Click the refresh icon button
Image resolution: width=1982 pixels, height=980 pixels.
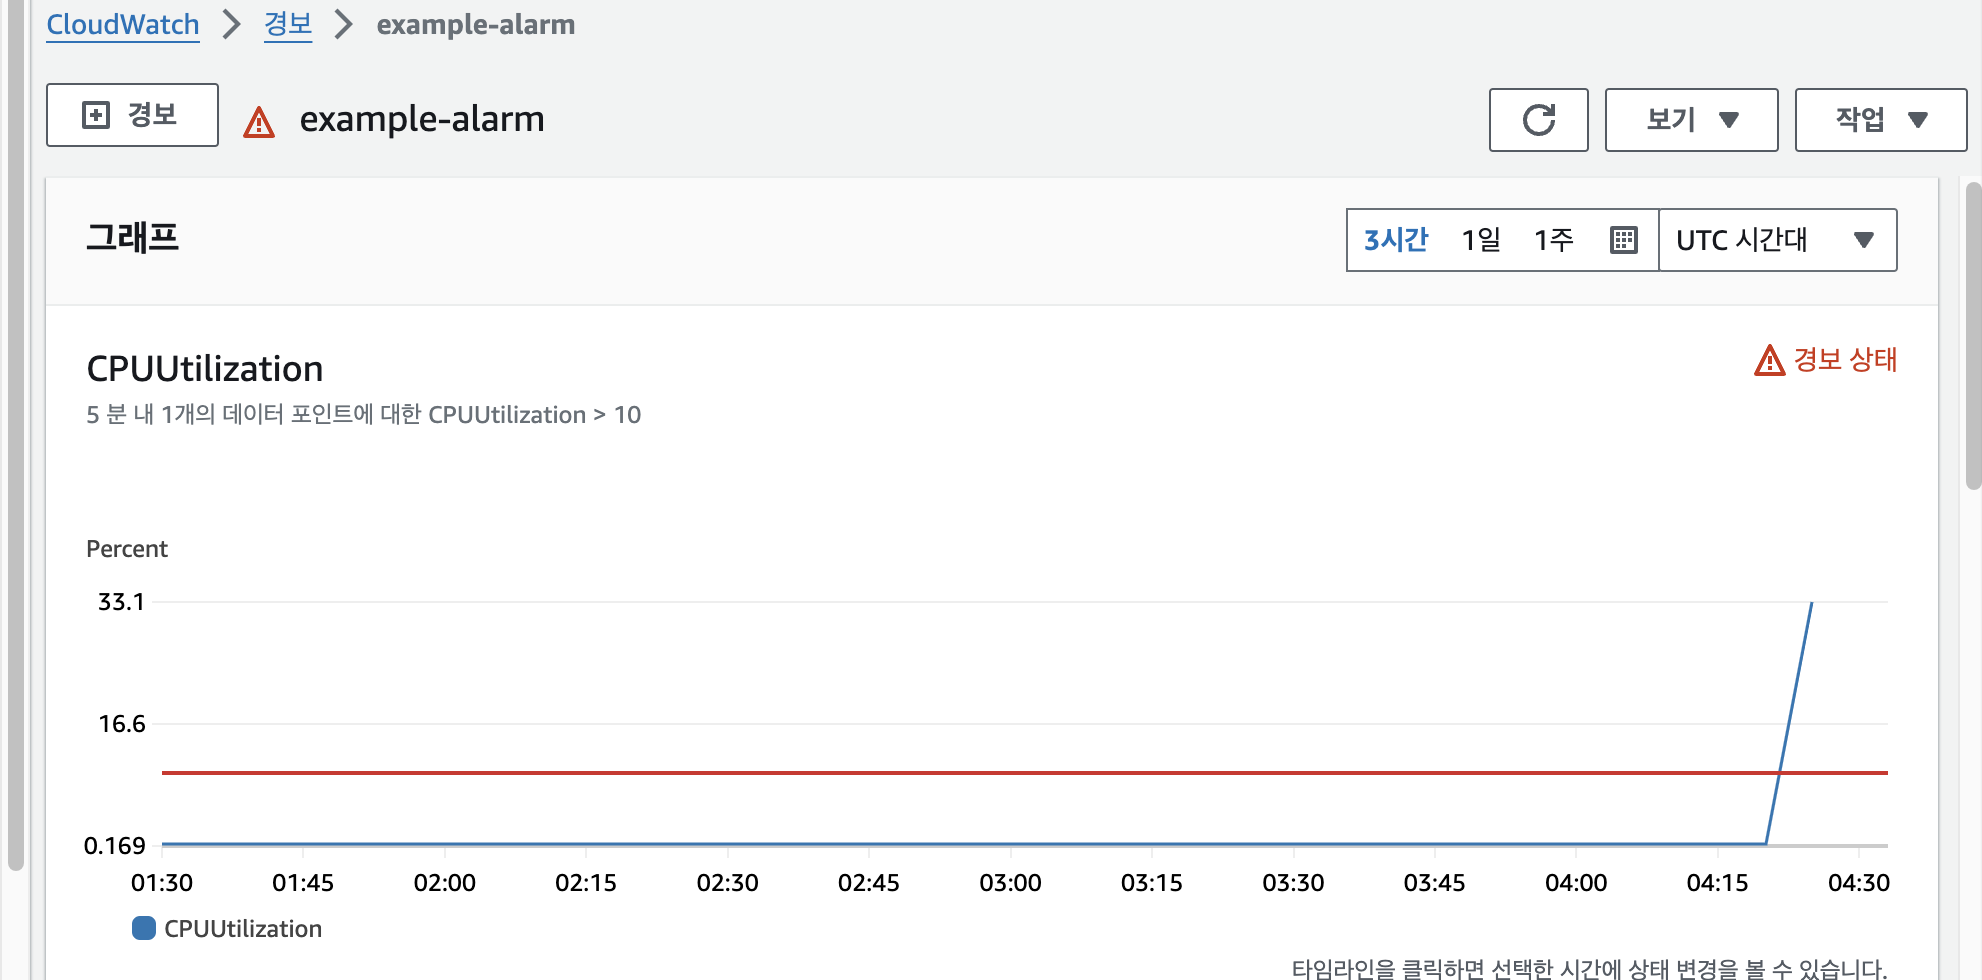[1538, 120]
